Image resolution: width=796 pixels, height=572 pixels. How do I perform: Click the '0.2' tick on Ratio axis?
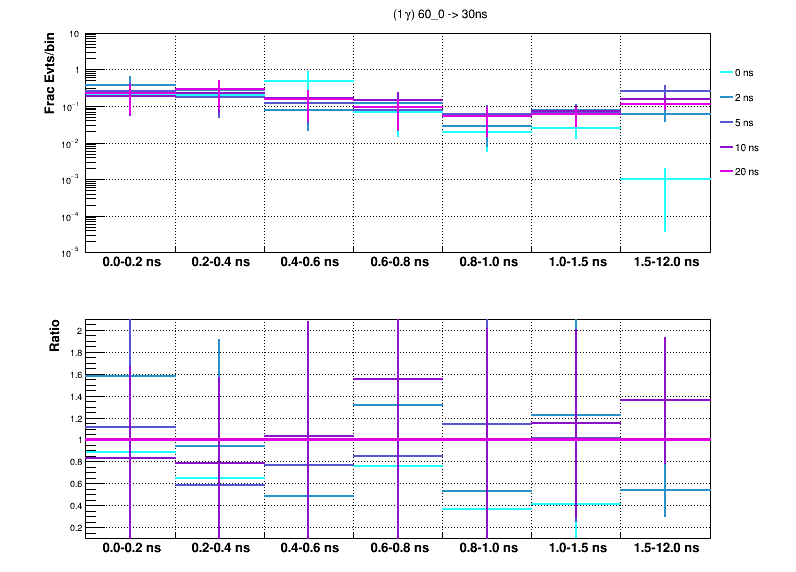coord(73,528)
